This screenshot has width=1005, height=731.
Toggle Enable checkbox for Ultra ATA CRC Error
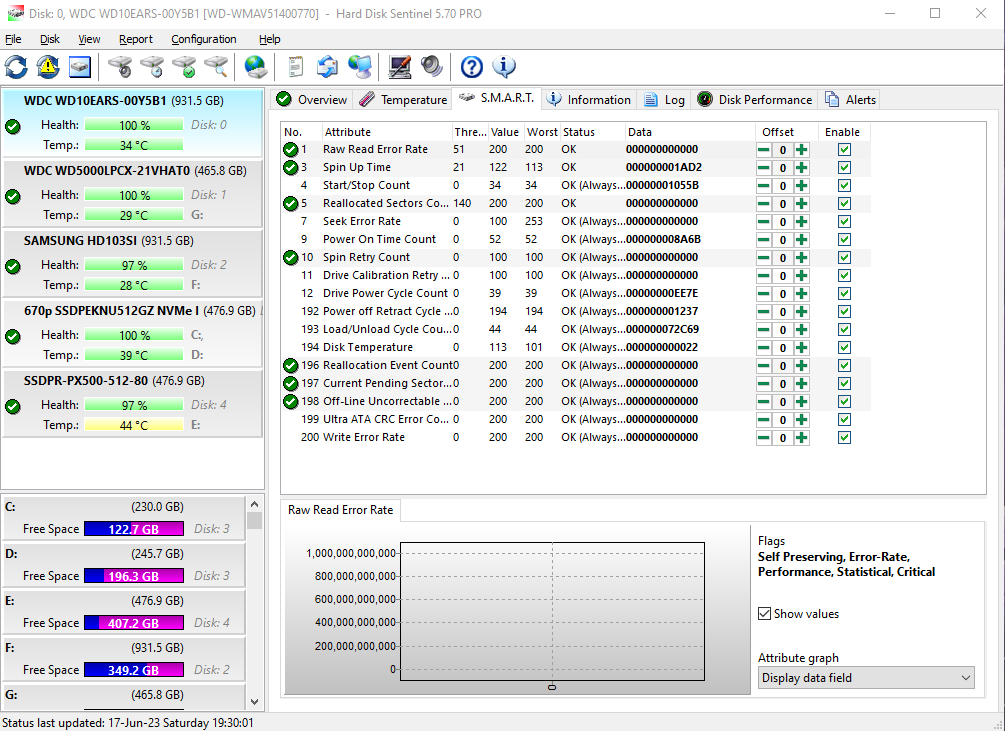coord(844,420)
